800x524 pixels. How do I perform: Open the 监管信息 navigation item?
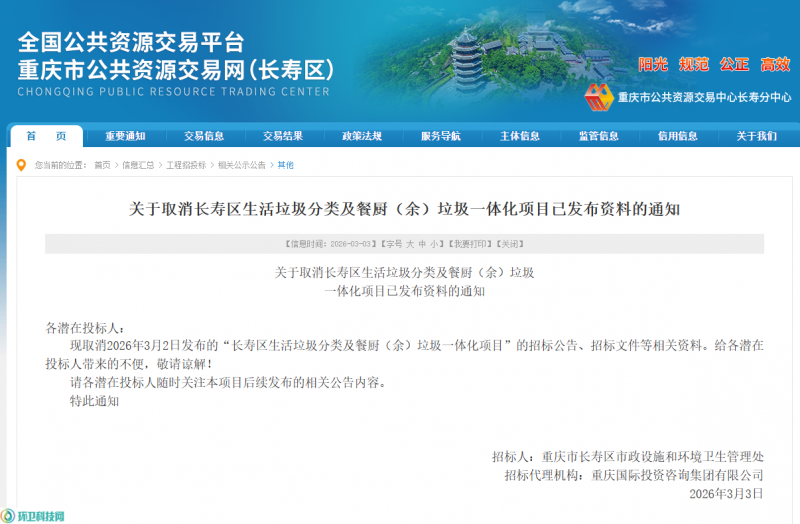click(x=598, y=136)
